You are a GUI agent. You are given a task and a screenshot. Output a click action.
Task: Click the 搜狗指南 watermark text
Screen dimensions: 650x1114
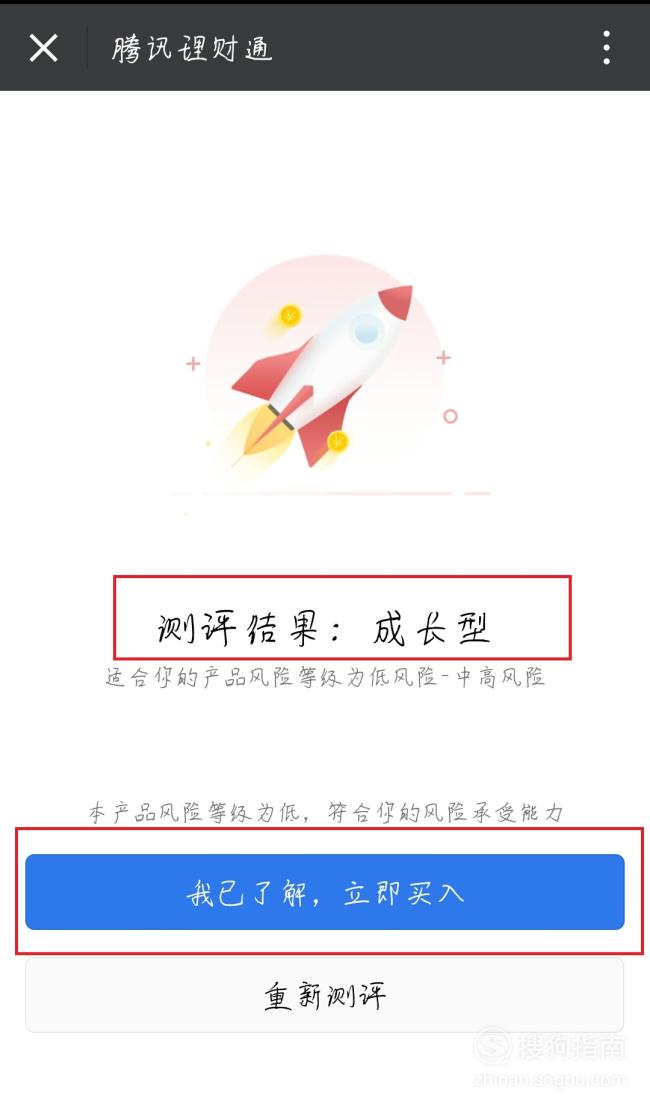(571, 1046)
